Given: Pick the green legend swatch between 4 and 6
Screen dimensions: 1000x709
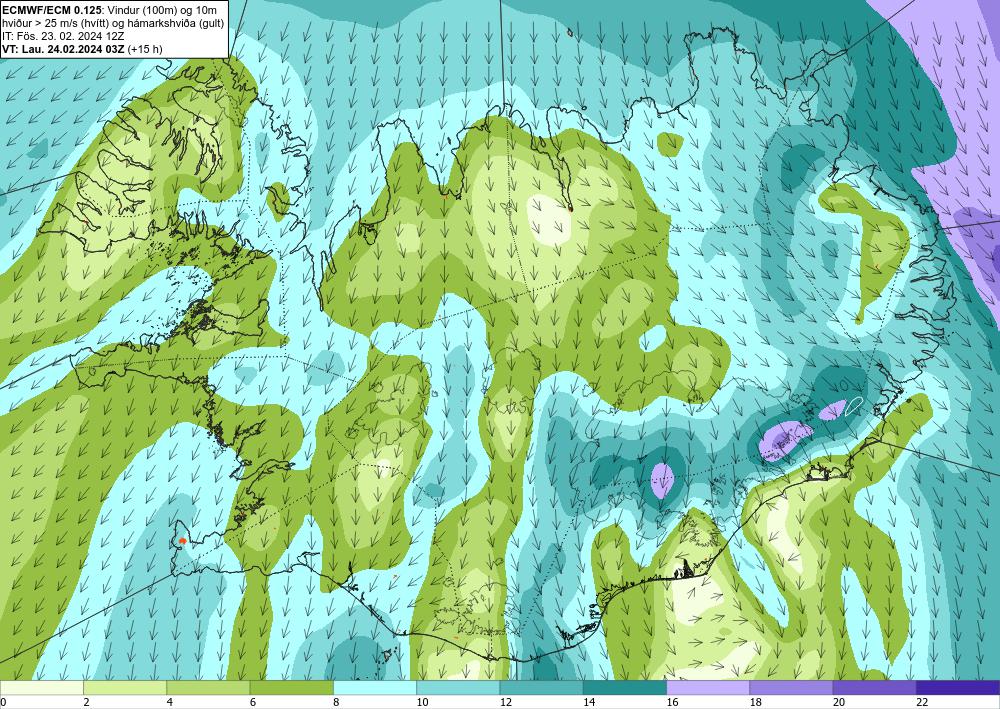Looking at the screenshot, I should coord(208,687).
